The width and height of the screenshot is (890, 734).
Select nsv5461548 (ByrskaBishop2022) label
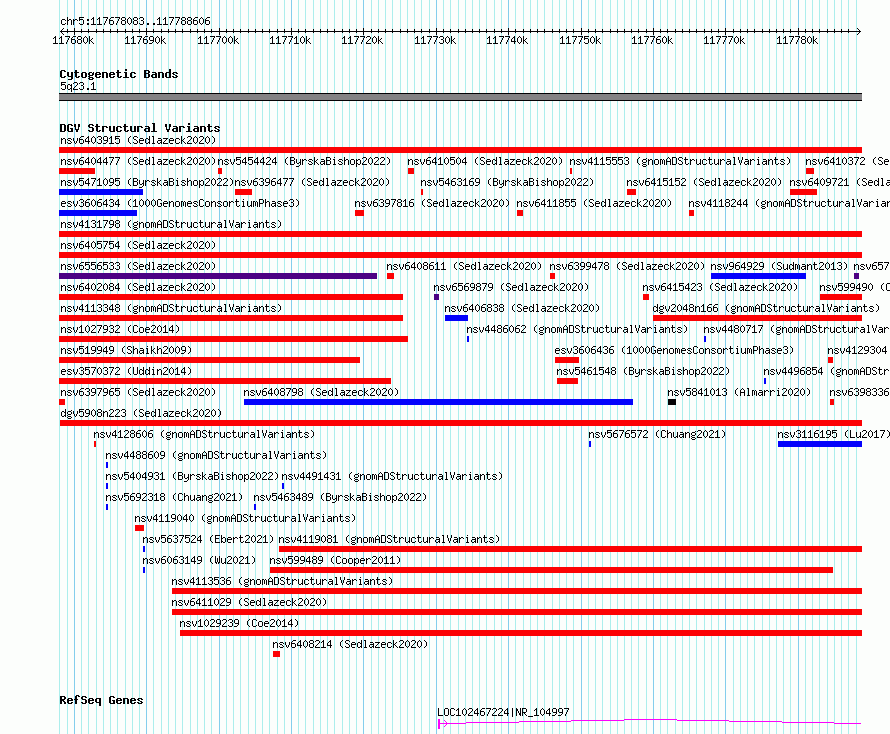click(x=643, y=371)
